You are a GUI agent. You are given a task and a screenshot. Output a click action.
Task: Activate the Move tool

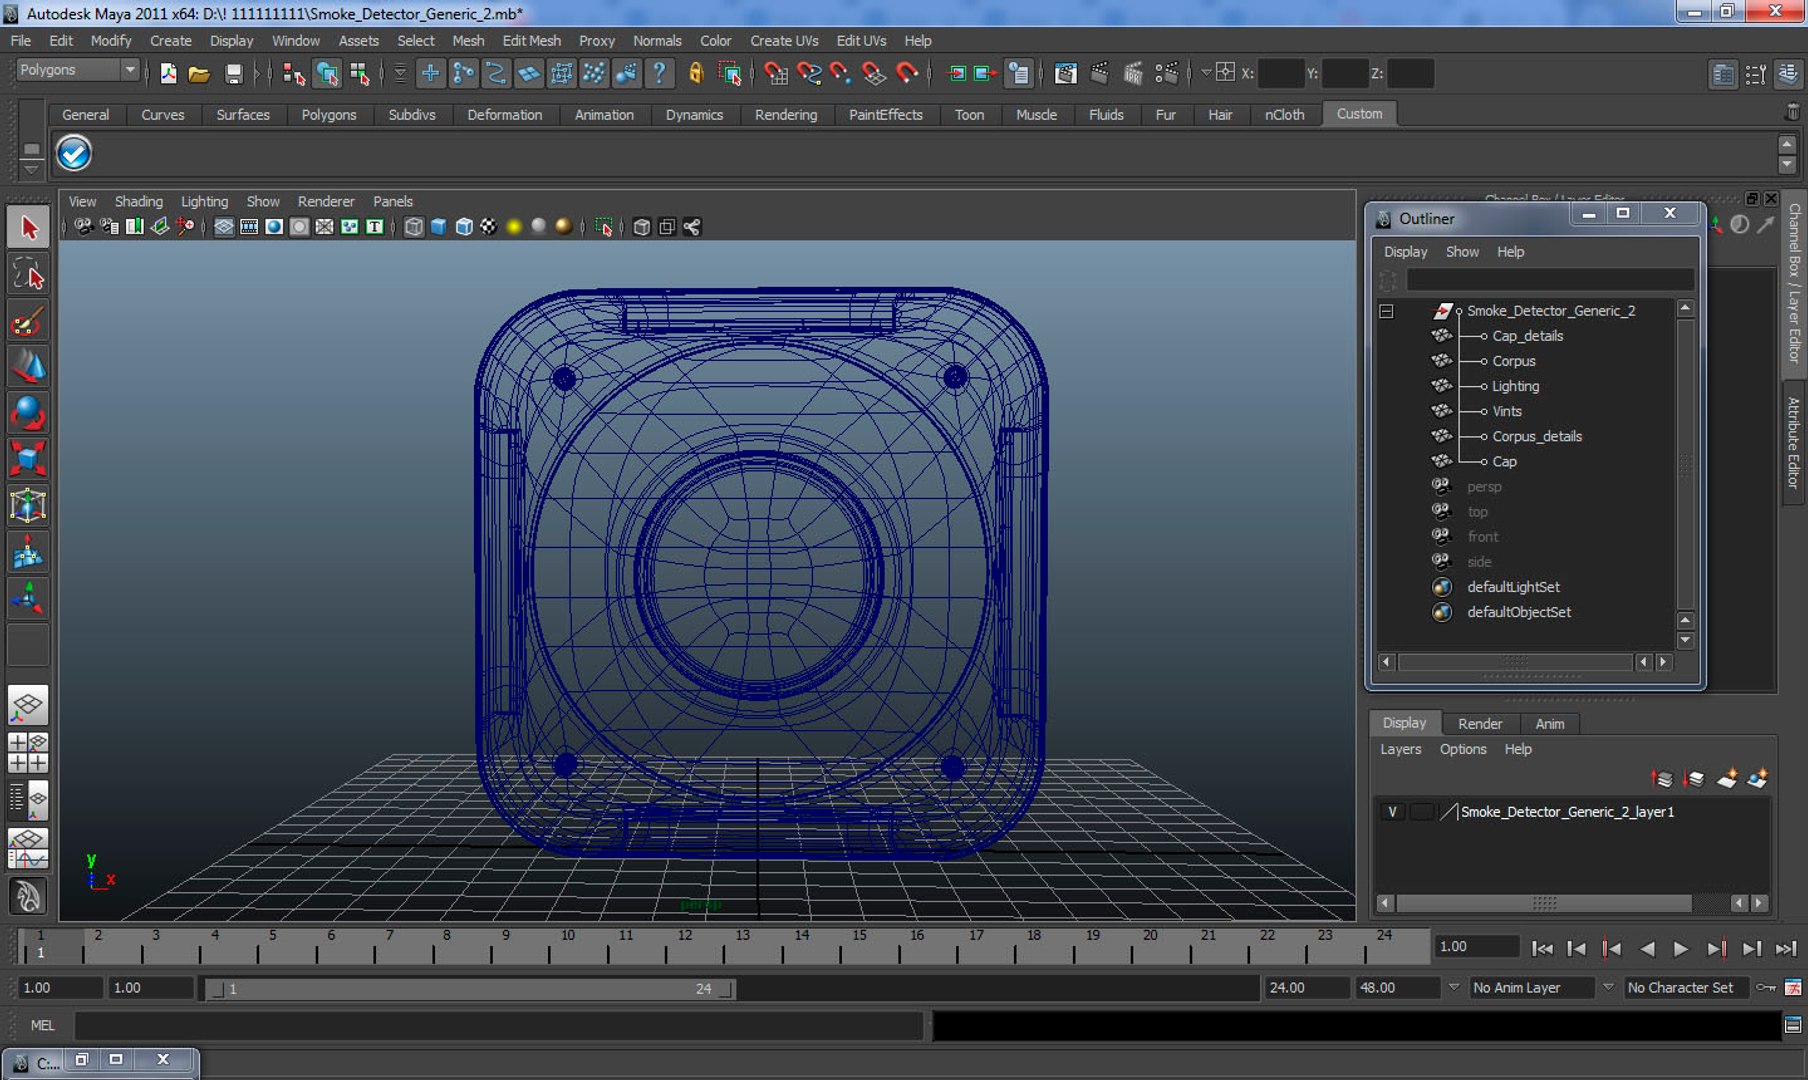coord(28,367)
